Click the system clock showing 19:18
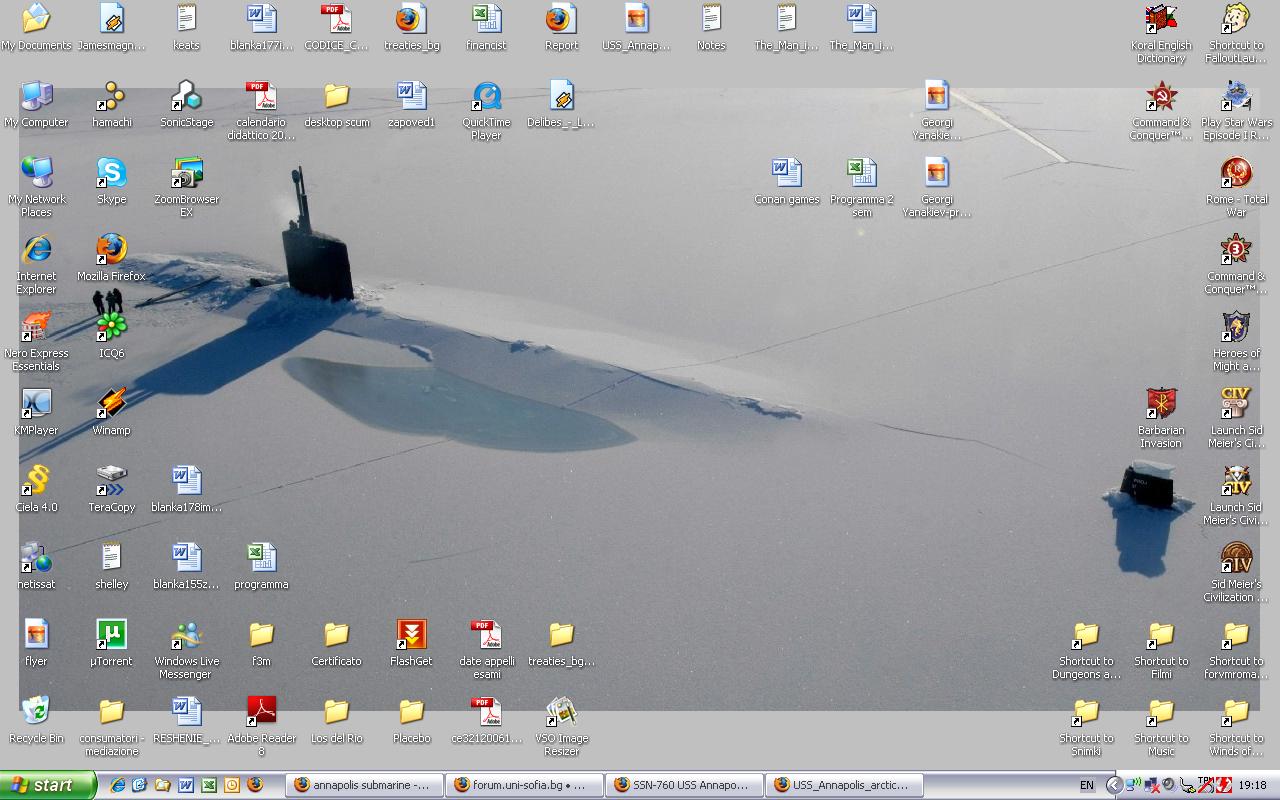1280x800 pixels. [1253, 785]
